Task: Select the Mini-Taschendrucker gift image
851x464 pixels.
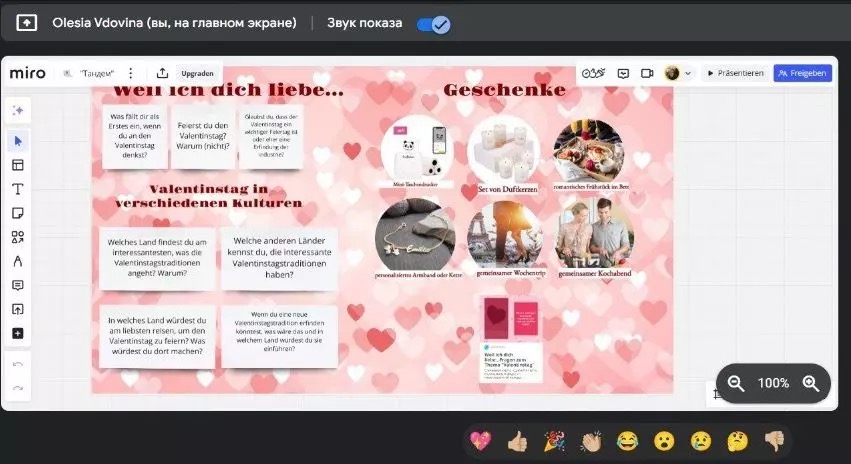Action: [x=416, y=150]
